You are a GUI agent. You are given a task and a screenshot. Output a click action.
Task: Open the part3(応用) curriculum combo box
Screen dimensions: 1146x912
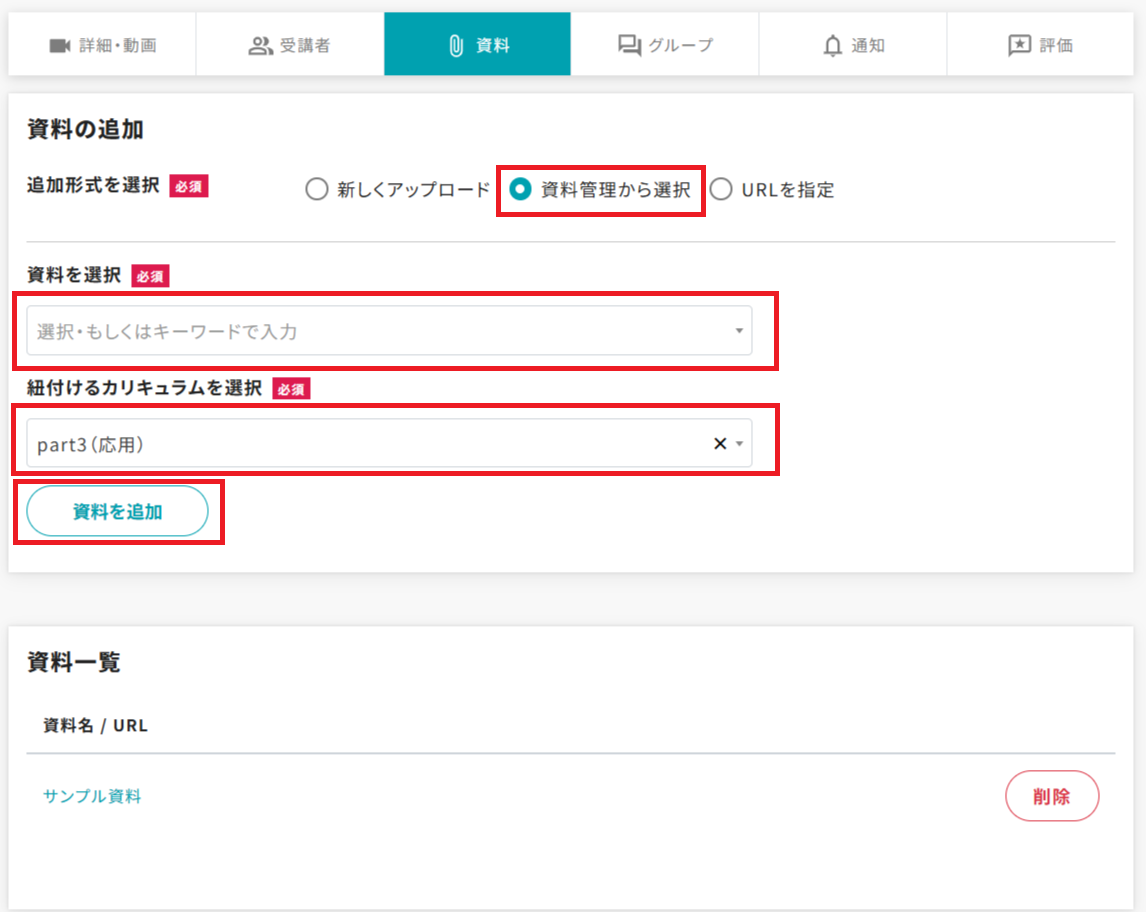[x=360, y=444]
